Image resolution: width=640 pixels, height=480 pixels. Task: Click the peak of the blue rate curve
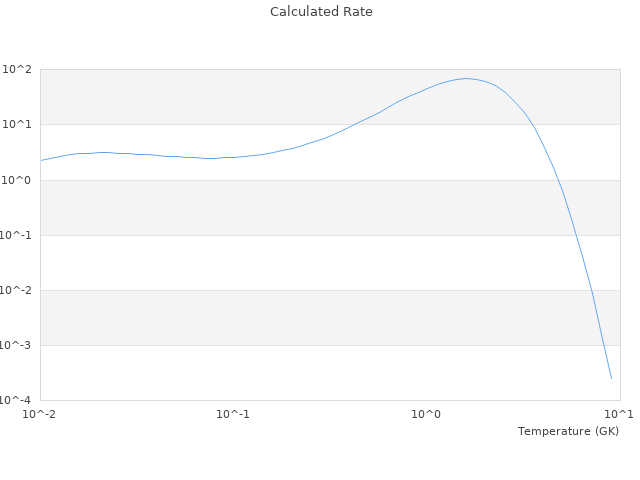(x=466, y=78)
